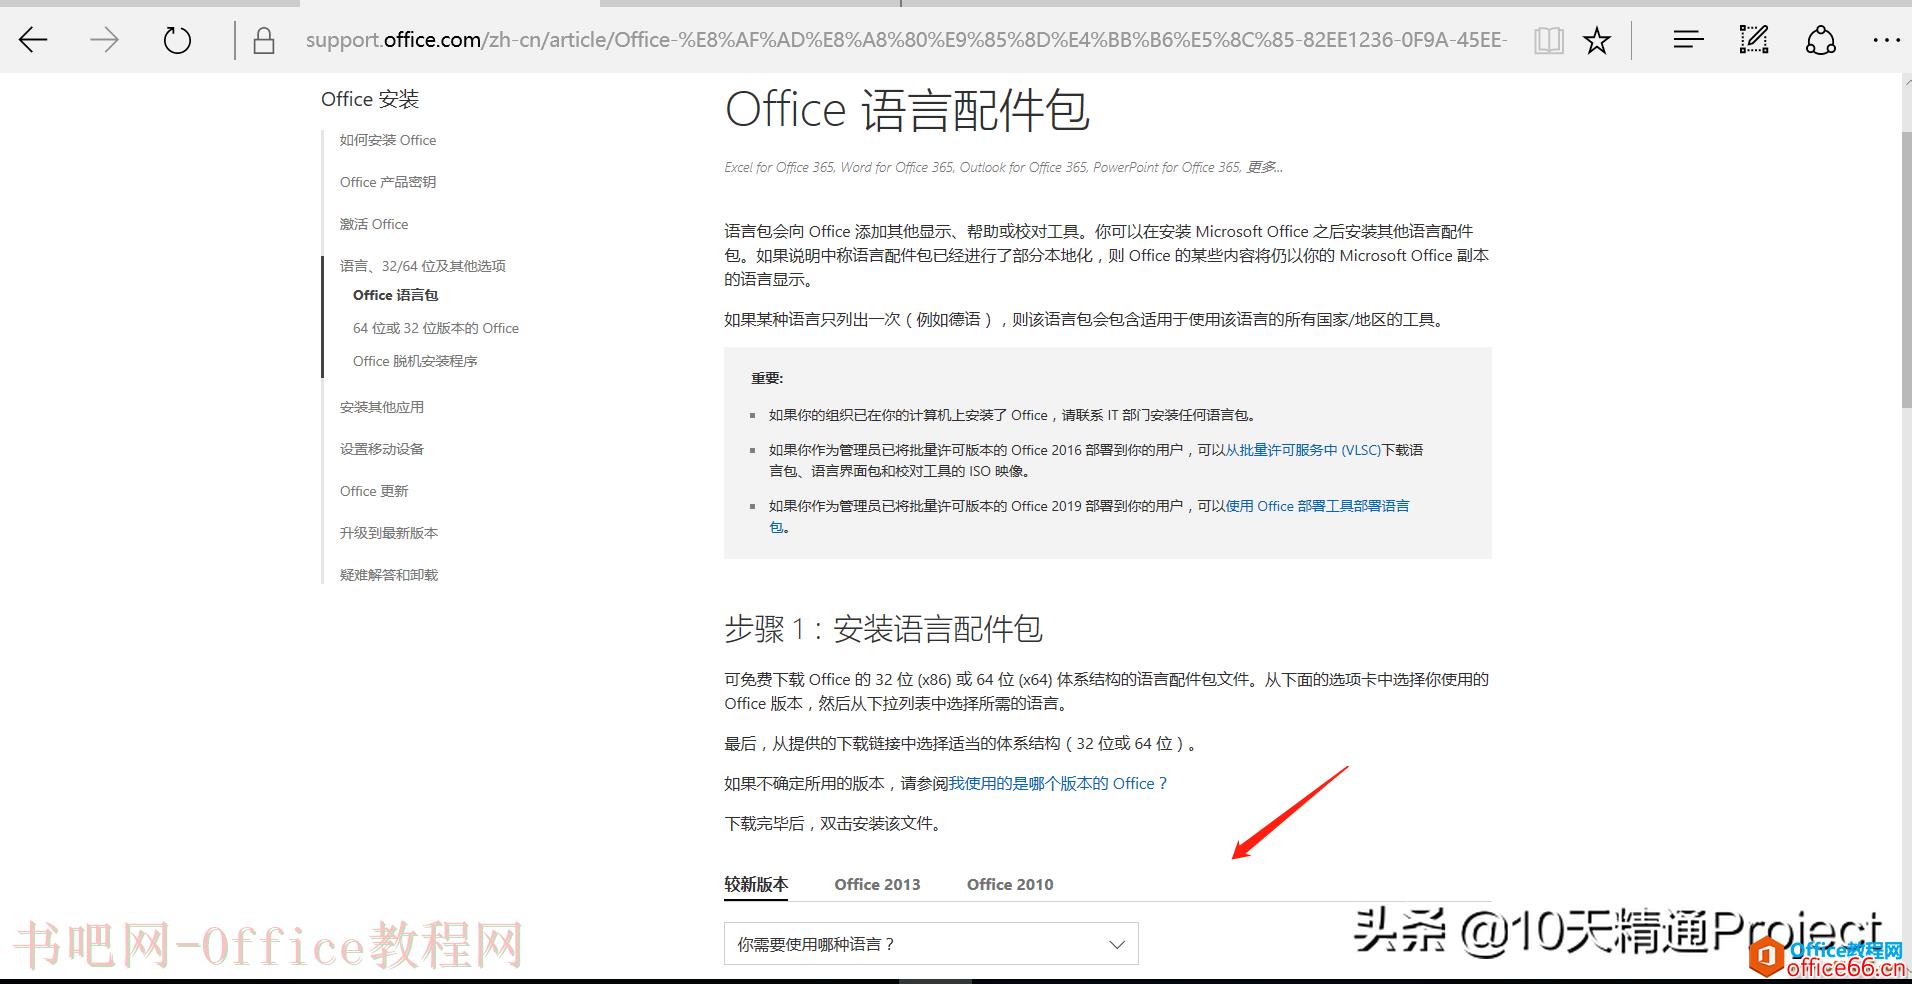Expand 设置移动设备 sidebar section
This screenshot has width=1912, height=984.
click(x=382, y=449)
